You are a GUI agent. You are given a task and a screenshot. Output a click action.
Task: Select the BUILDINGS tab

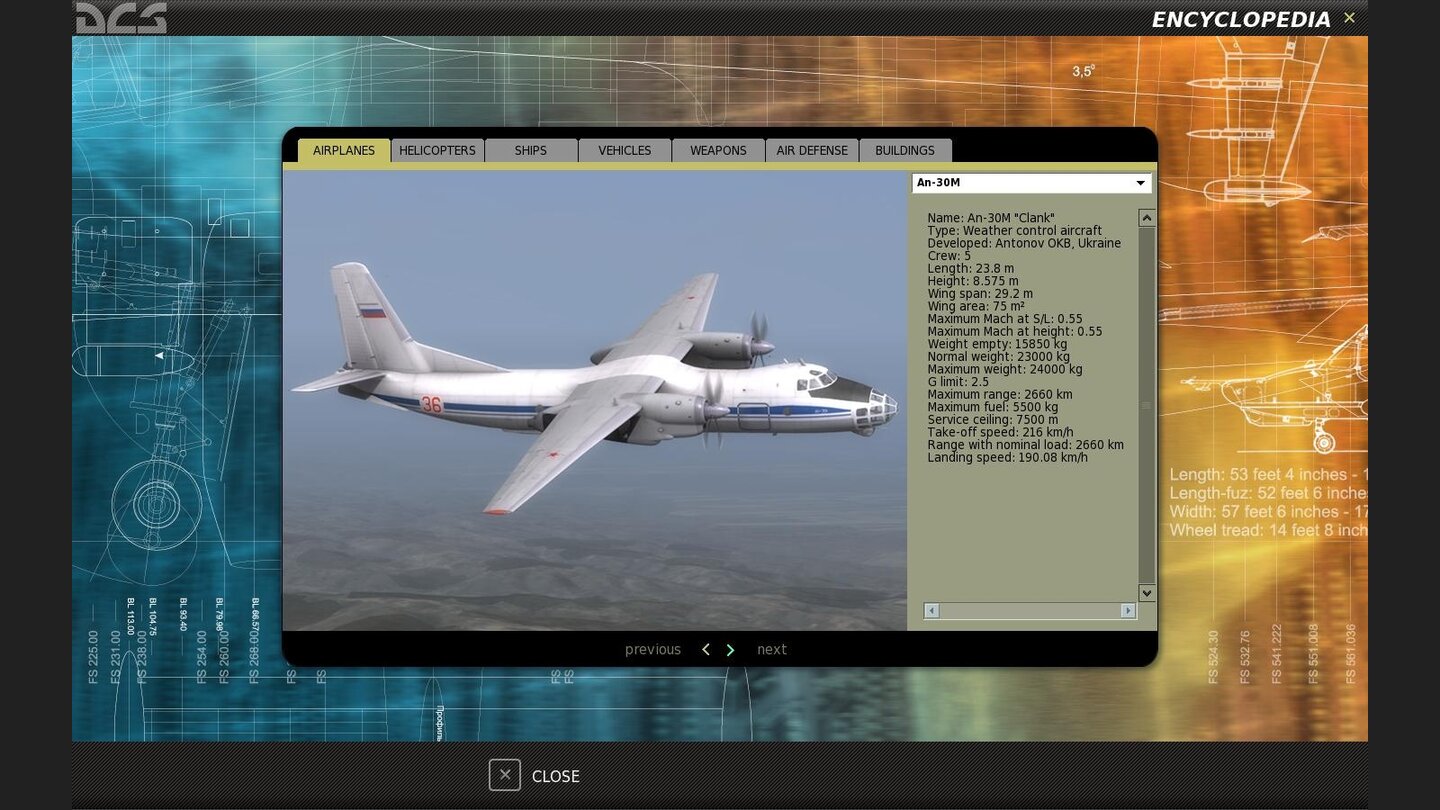[905, 150]
